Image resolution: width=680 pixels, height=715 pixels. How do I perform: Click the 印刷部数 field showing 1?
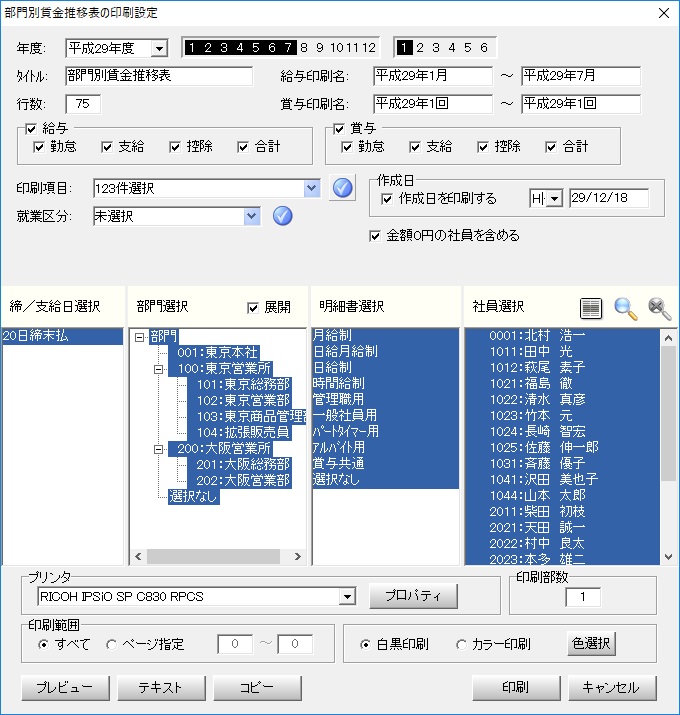[x=583, y=597]
